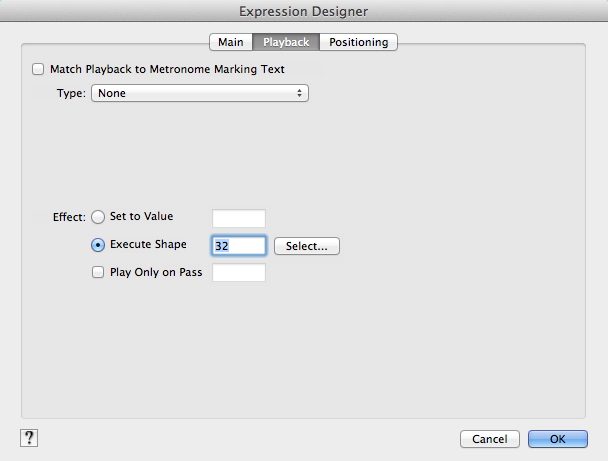This screenshot has height=461, width=608.
Task: Select the Execute Shape radio button
Action: tap(98, 245)
